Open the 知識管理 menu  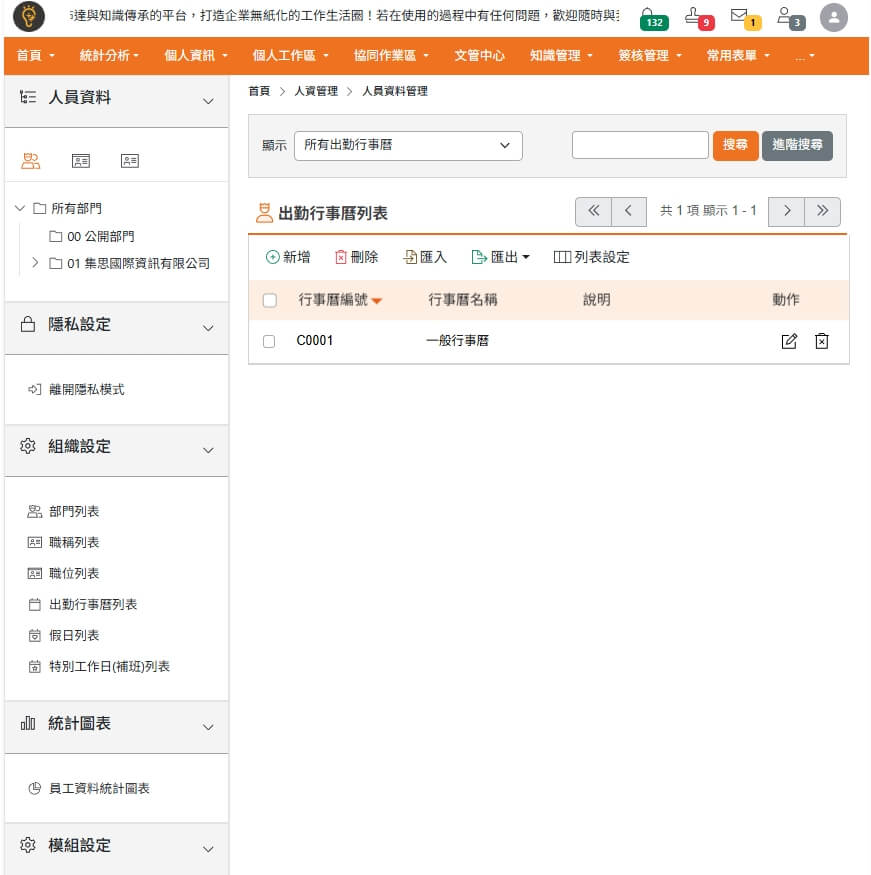point(561,56)
